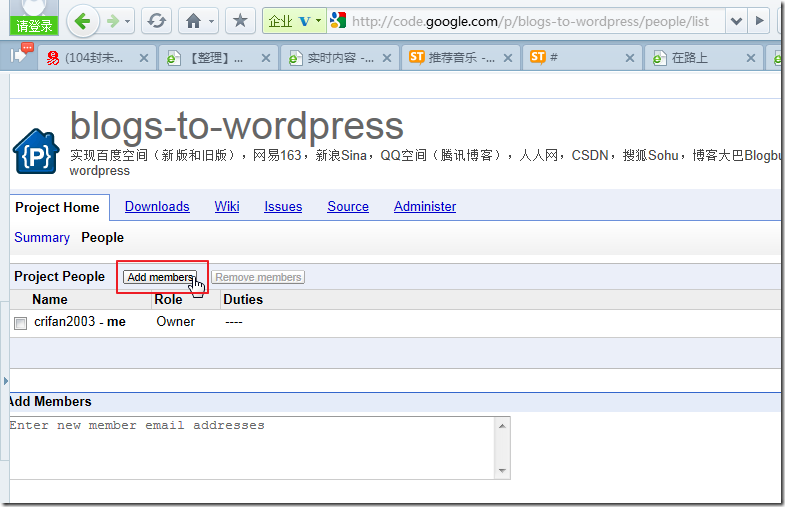Click the Remove members button
This screenshot has height=507, width=785.
(x=258, y=277)
